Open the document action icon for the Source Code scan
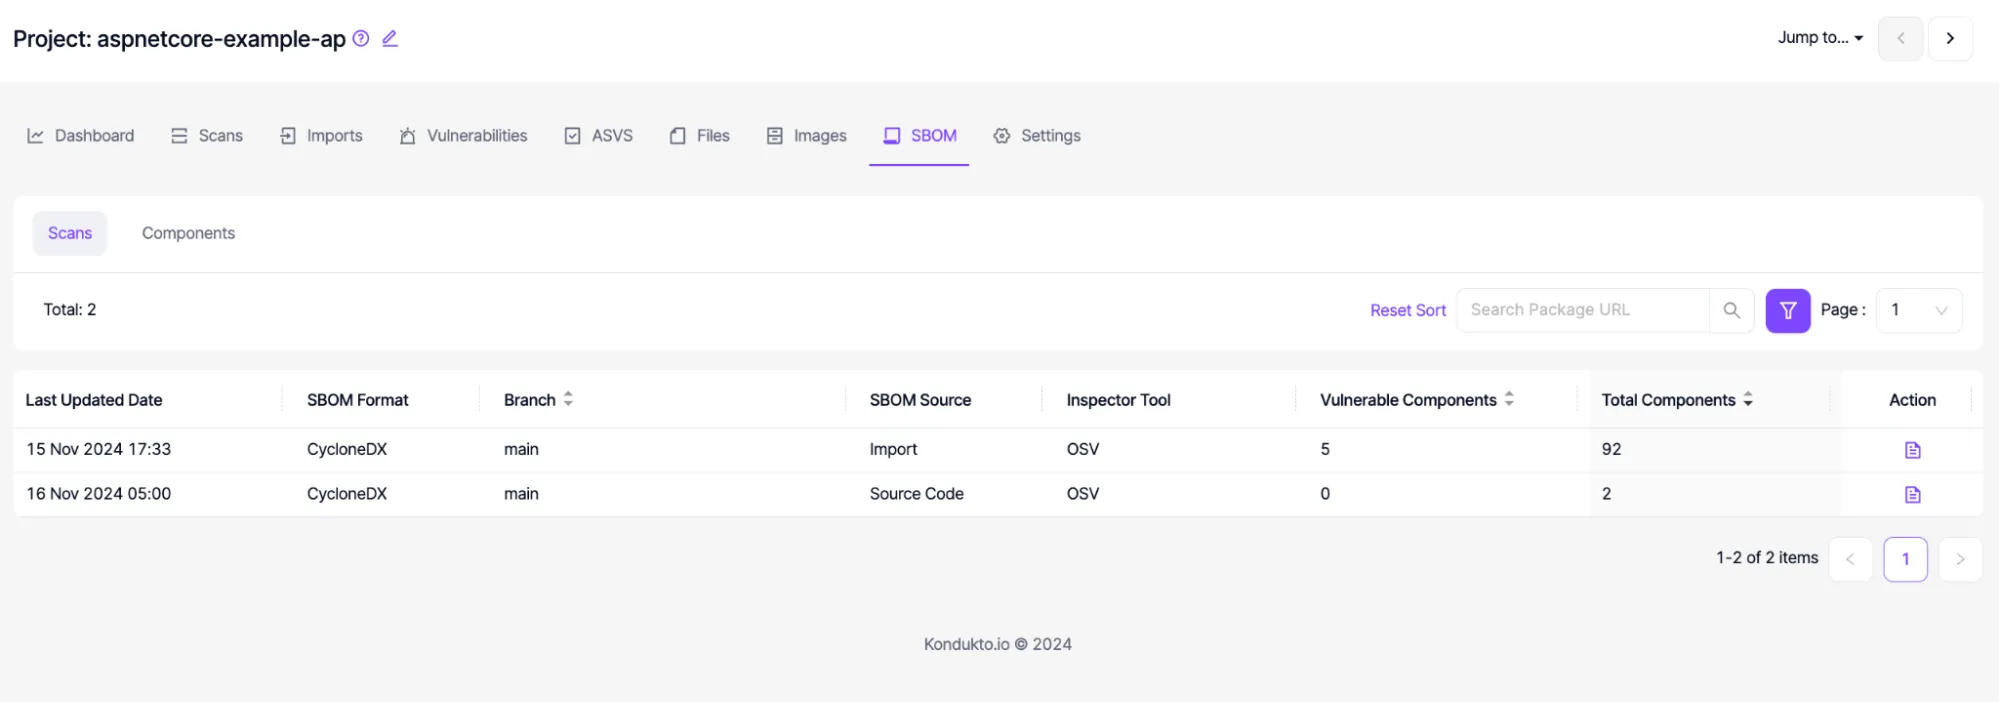This screenshot has height=702, width=1999. point(1912,494)
